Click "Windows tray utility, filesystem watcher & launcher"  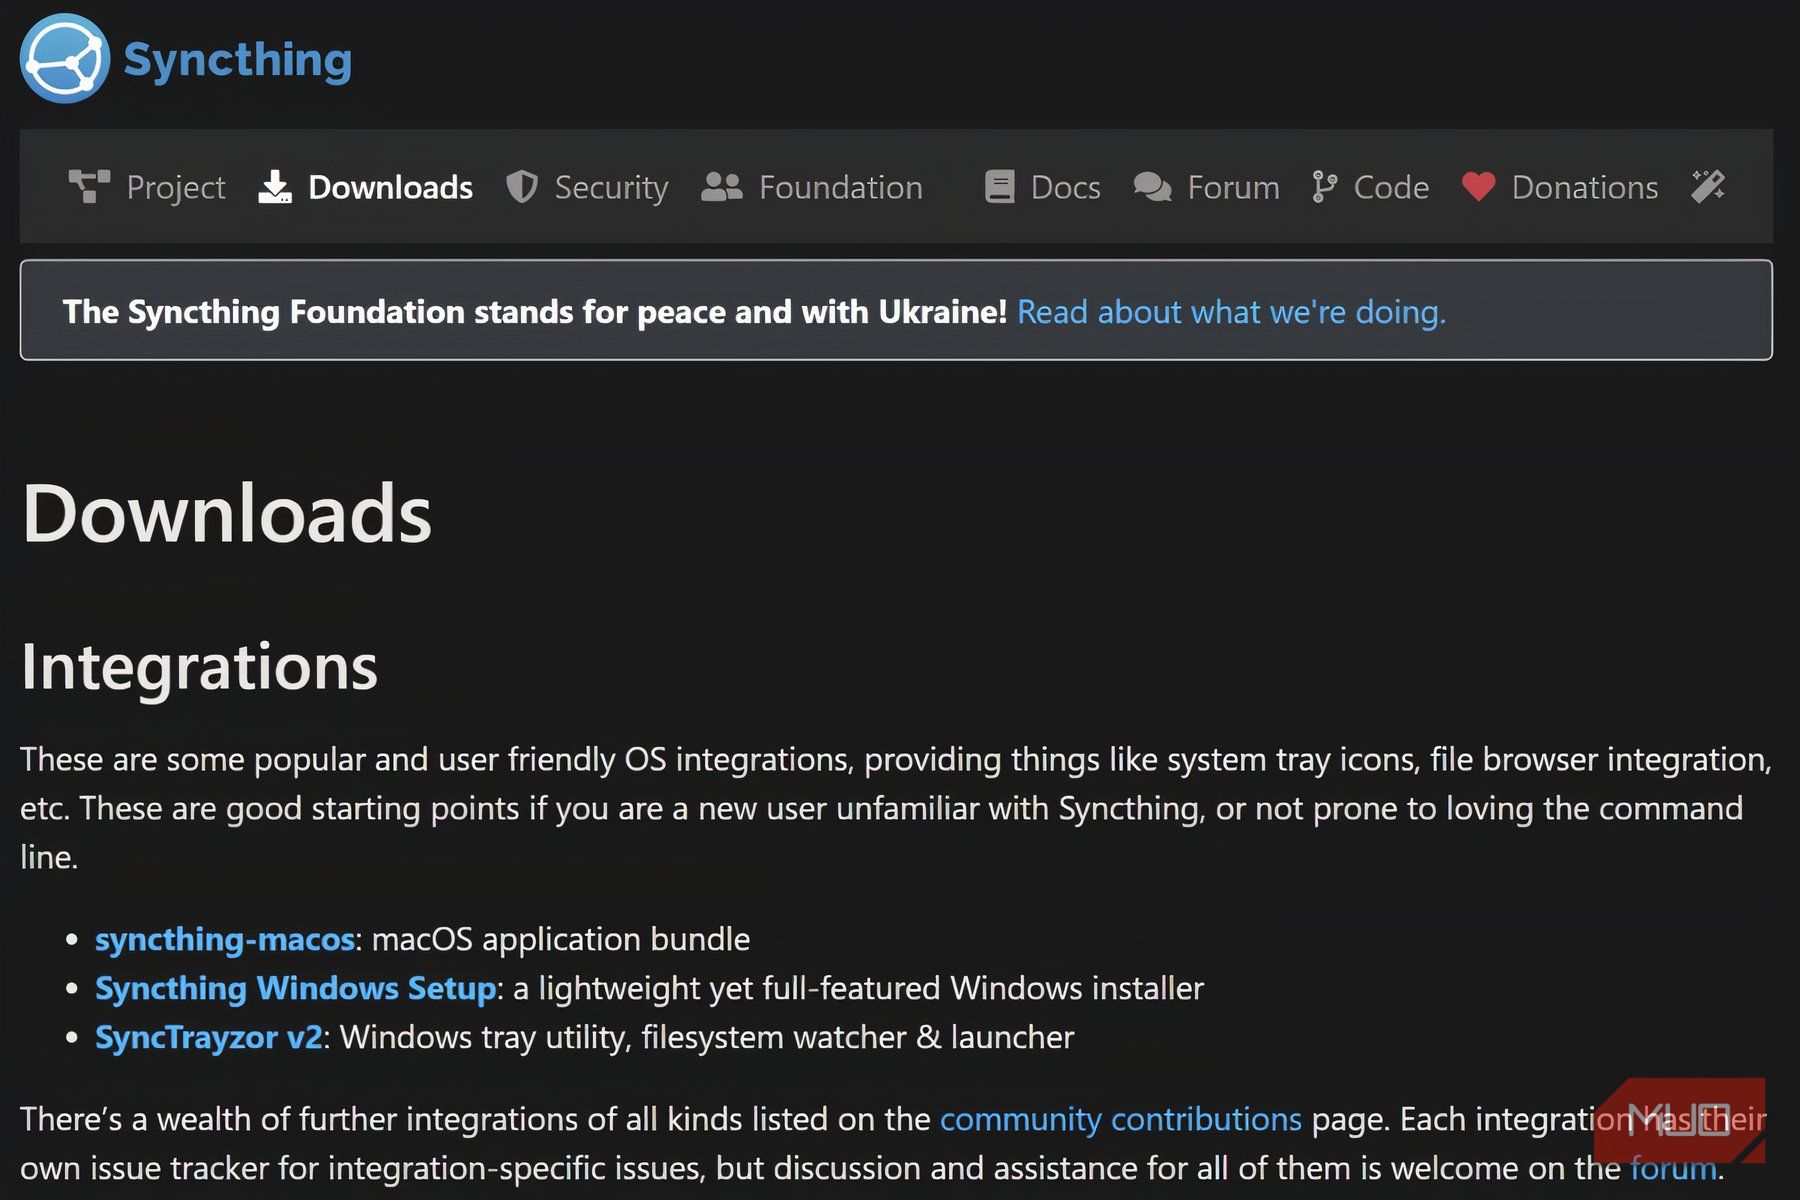(x=707, y=1038)
